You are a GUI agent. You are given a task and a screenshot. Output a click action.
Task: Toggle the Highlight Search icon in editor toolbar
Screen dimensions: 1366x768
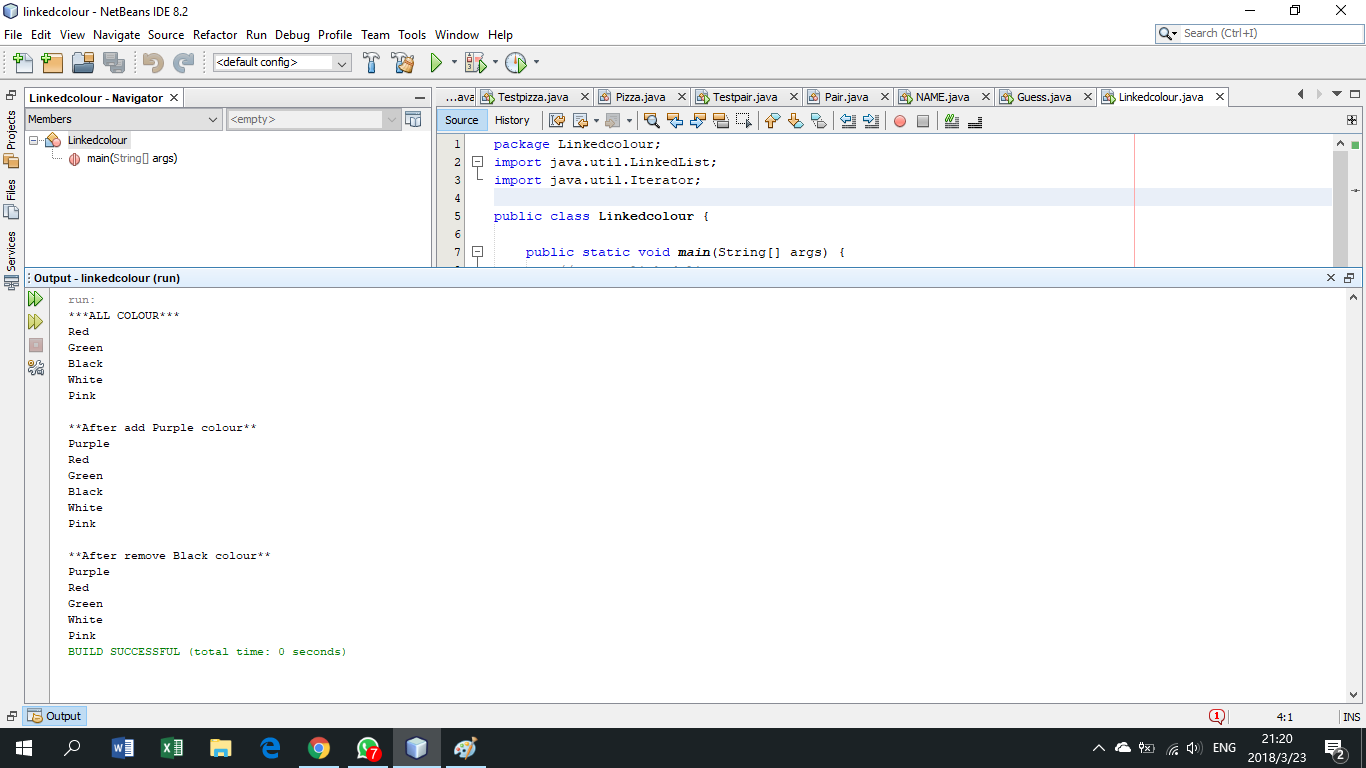[x=721, y=120]
